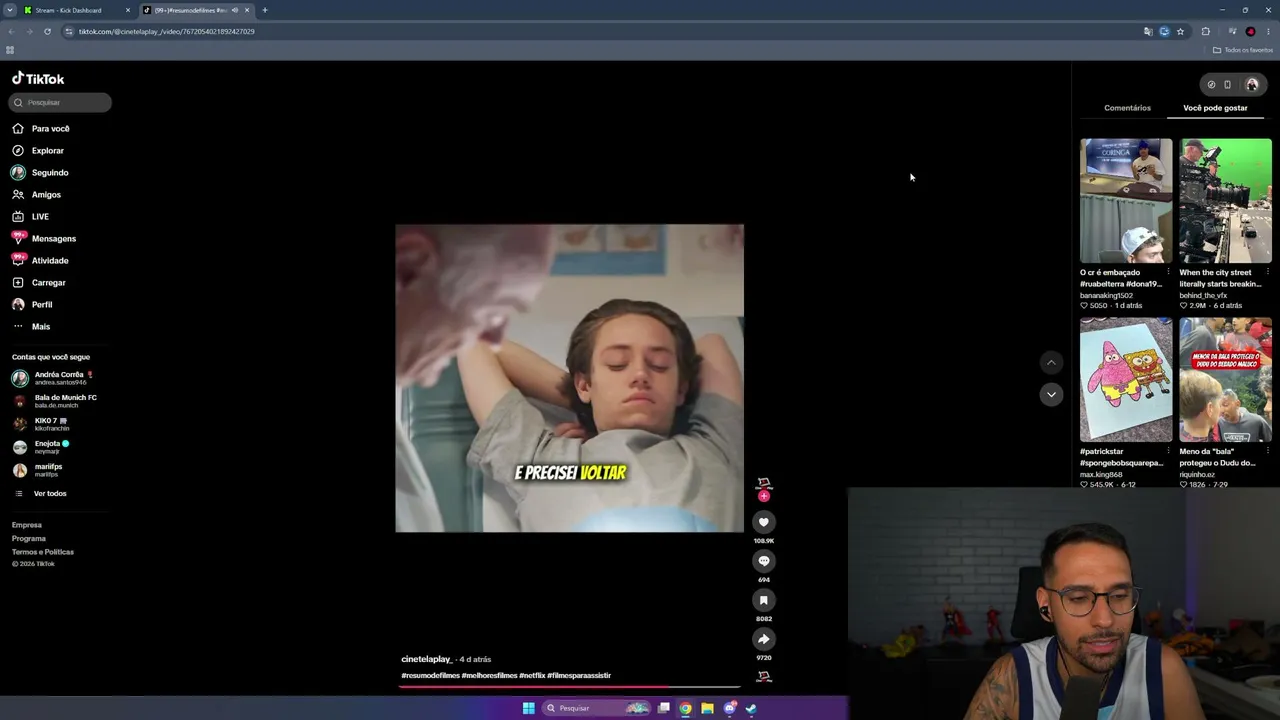Click the #resumodefilmes hashtag
The height and width of the screenshot is (720, 1280).
pos(431,676)
